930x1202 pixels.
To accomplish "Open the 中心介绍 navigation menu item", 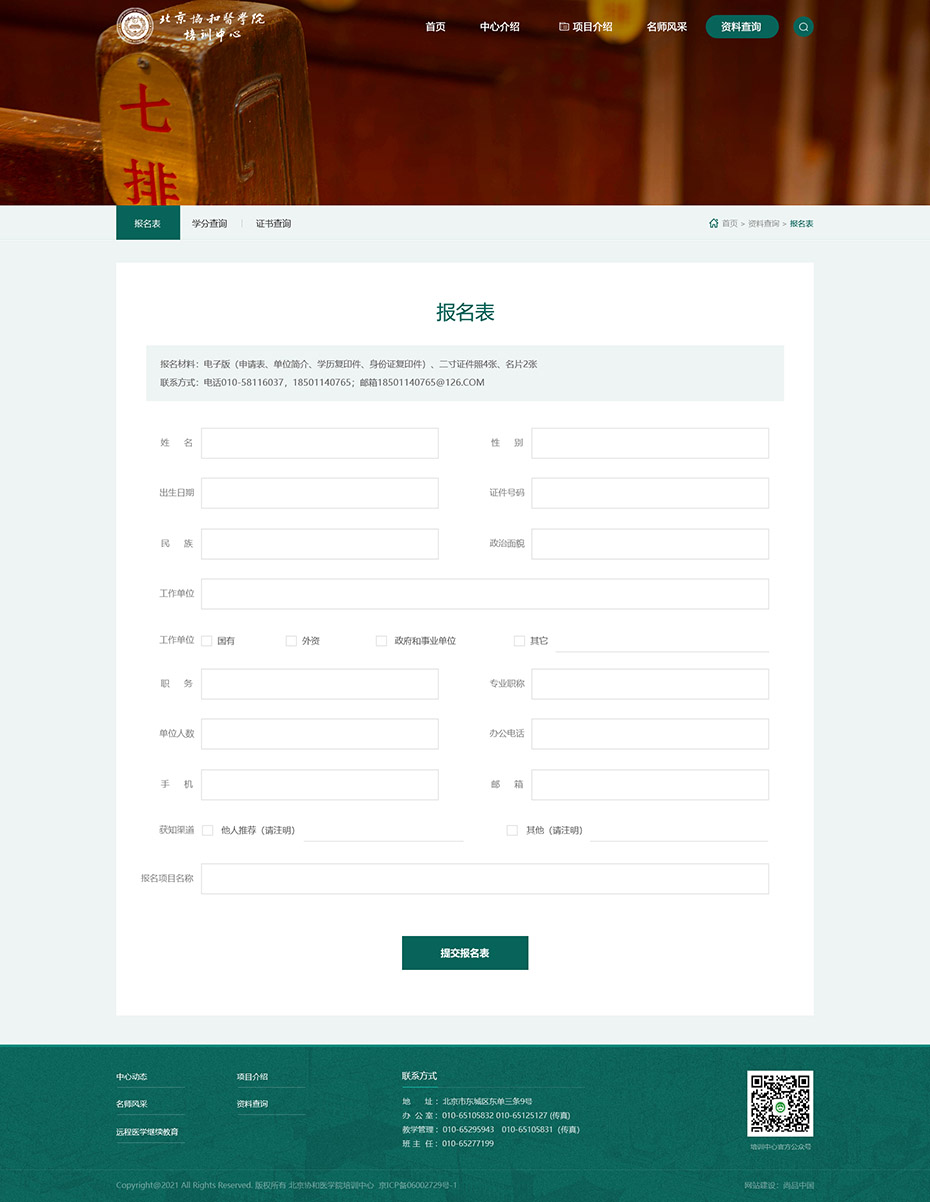I will pos(499,27).
